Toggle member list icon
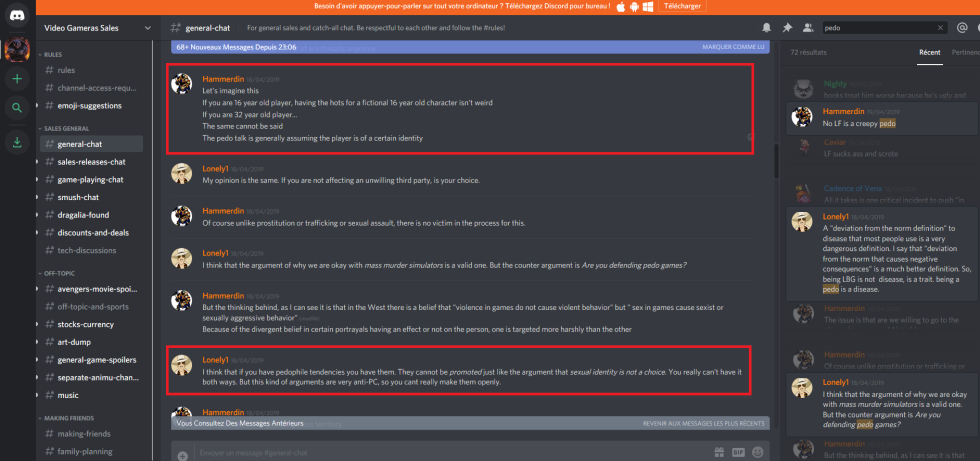980x461 pixels. click(x=808, y=27)
